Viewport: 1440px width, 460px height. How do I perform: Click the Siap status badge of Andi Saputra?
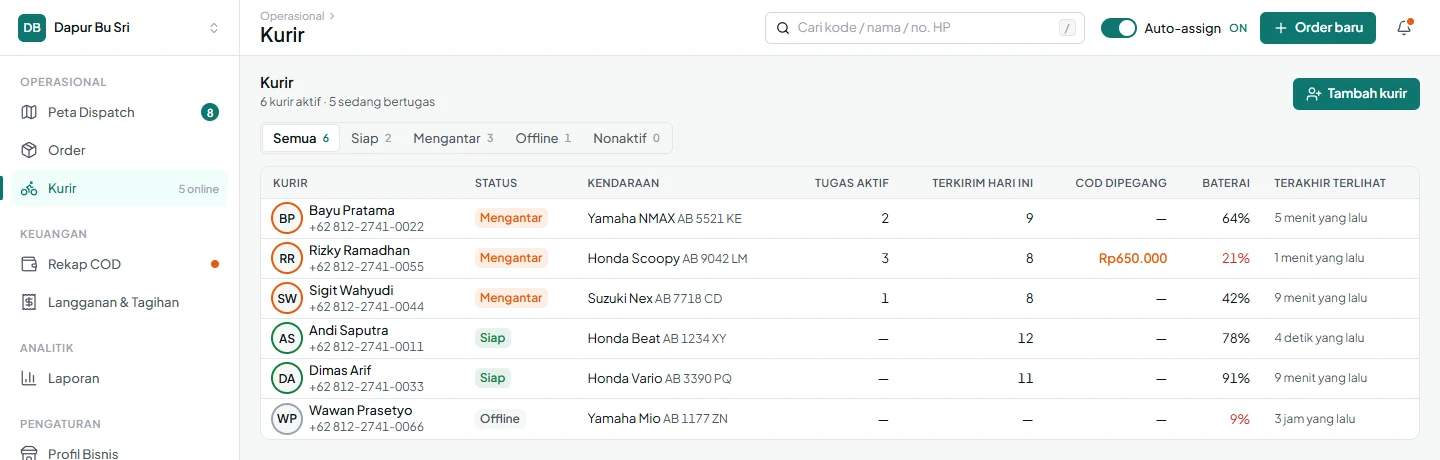pos(492,338)
